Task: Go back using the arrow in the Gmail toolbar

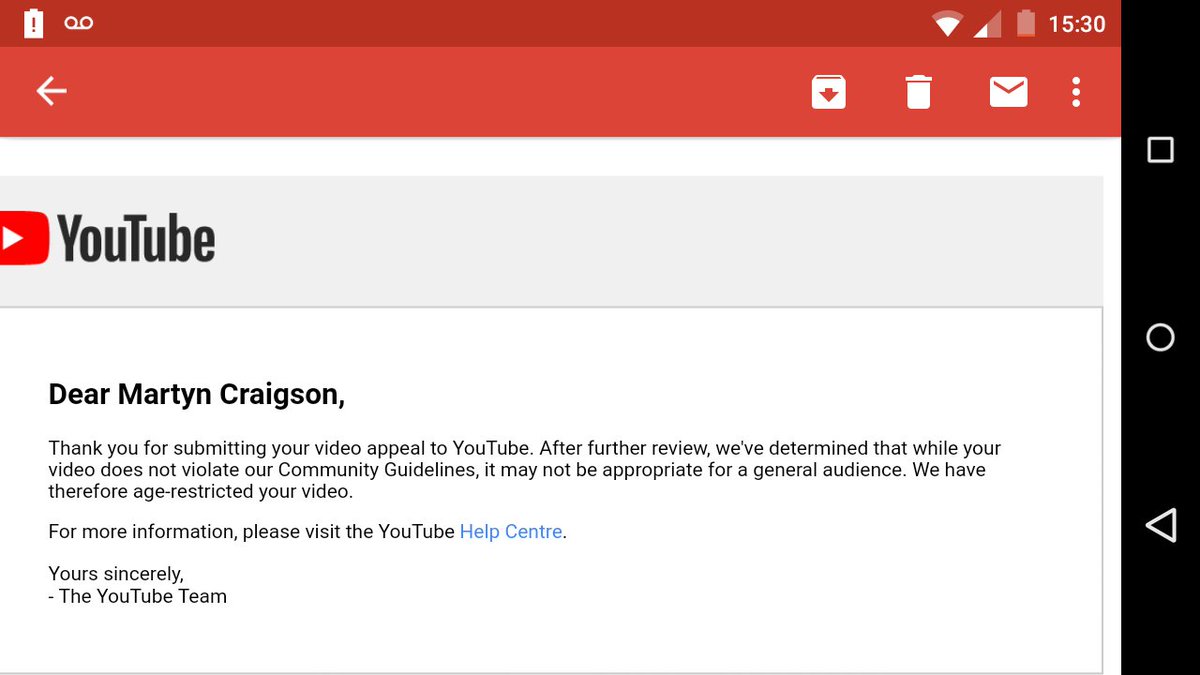Action: tap(51, 91)
